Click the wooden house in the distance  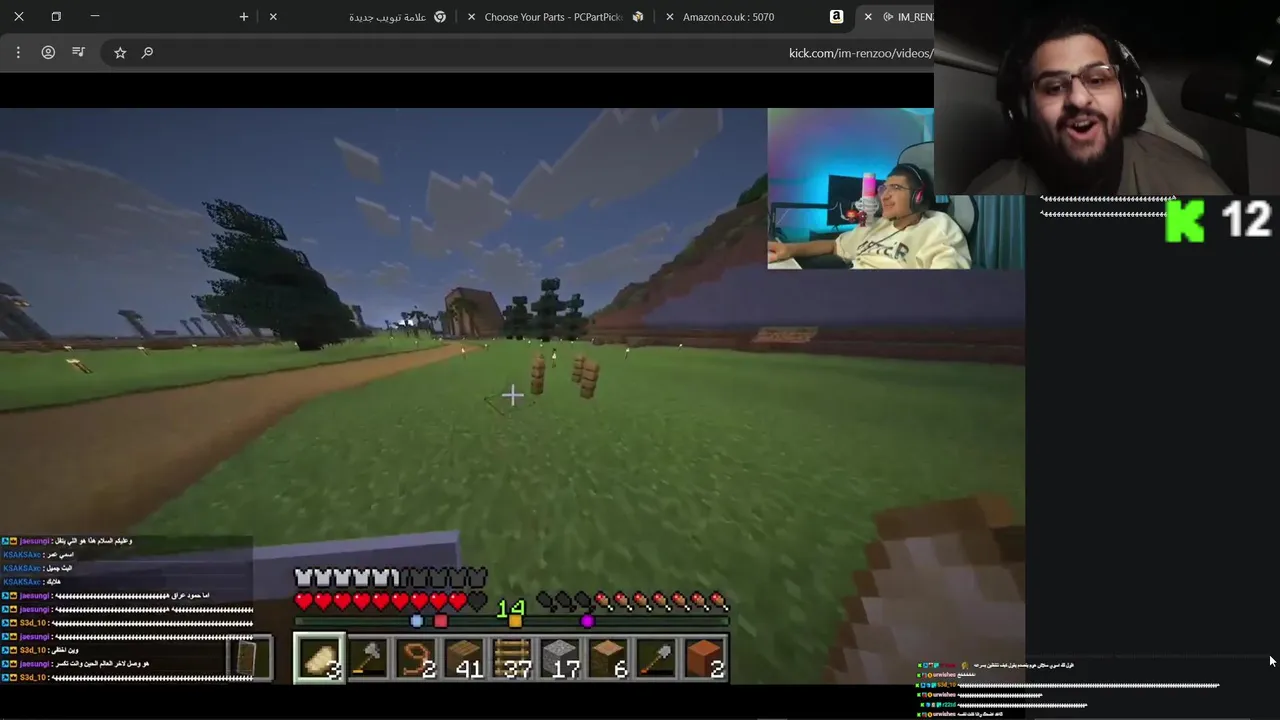pyautogui.click(x=474, y=311)
